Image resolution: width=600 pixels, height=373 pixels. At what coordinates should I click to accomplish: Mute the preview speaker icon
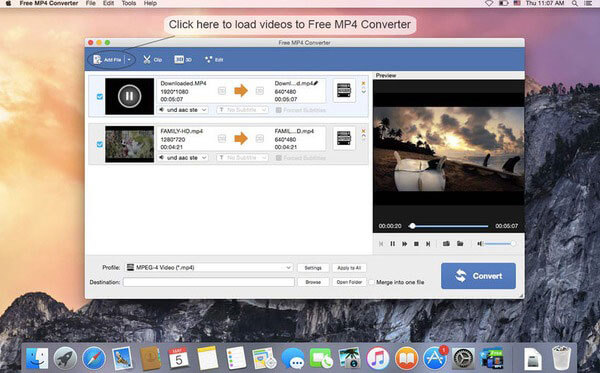coord(480,244)
